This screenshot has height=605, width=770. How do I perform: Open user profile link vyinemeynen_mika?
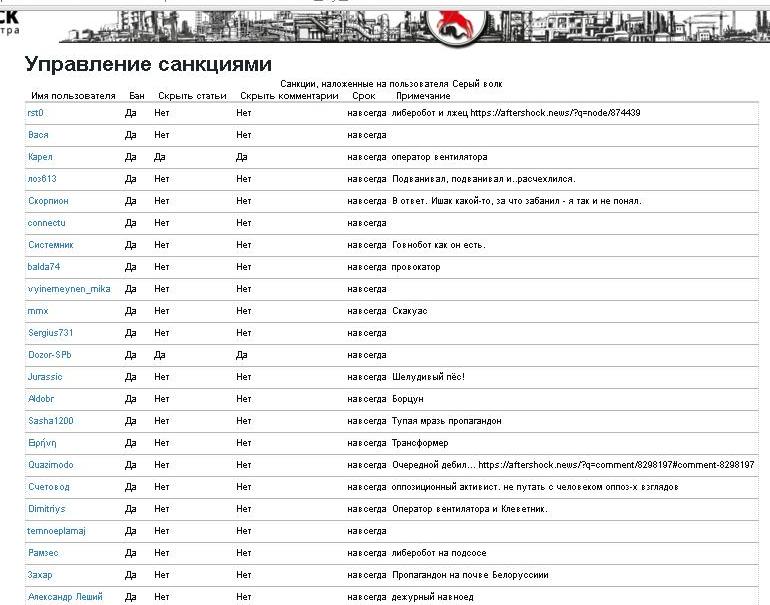point(69,289)
